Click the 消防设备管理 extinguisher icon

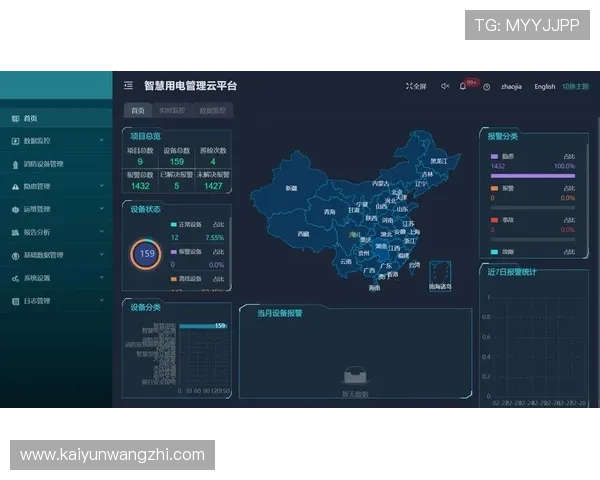15,165
